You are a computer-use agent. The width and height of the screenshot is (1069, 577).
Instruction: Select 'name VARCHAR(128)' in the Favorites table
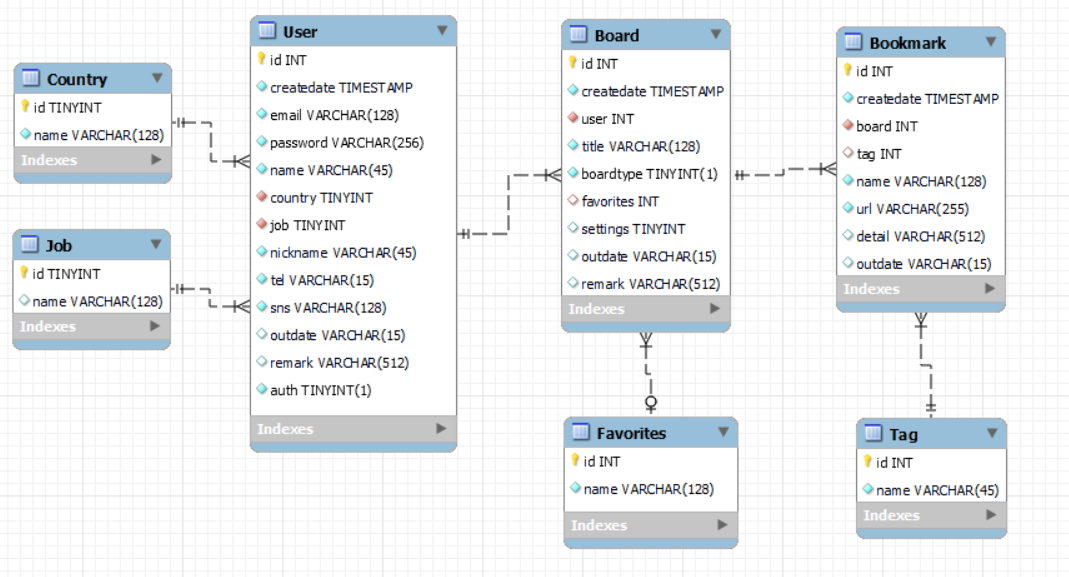coord(651,489)
